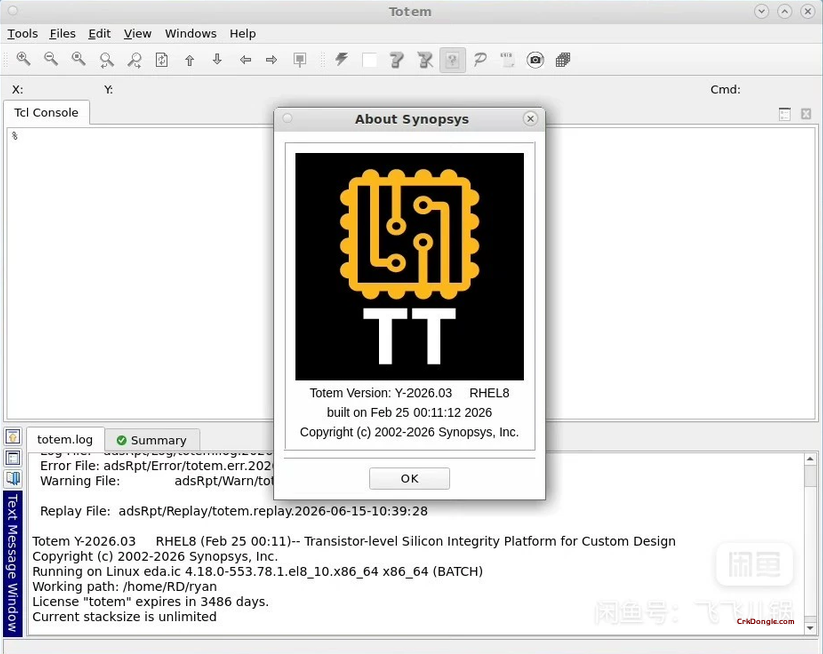This screenshot has height=654, width=823.
Task: Click the cursive P toolbar icon
Action: 480,60
